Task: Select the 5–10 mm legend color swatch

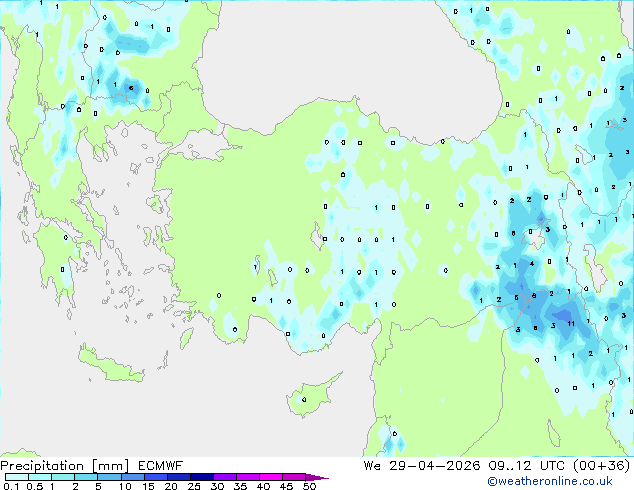Action: point(110,477)
